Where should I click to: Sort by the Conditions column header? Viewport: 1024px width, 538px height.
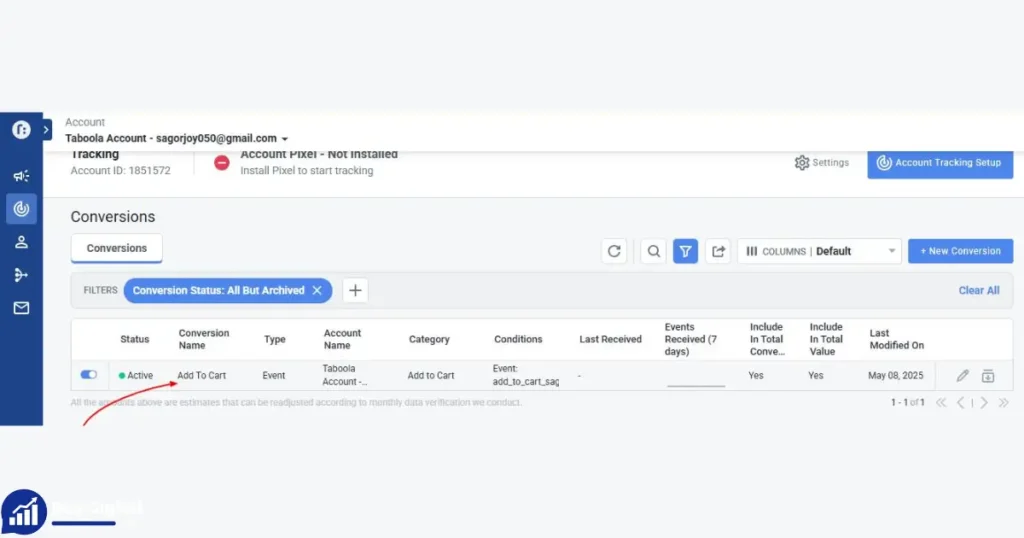coord(518,339)
